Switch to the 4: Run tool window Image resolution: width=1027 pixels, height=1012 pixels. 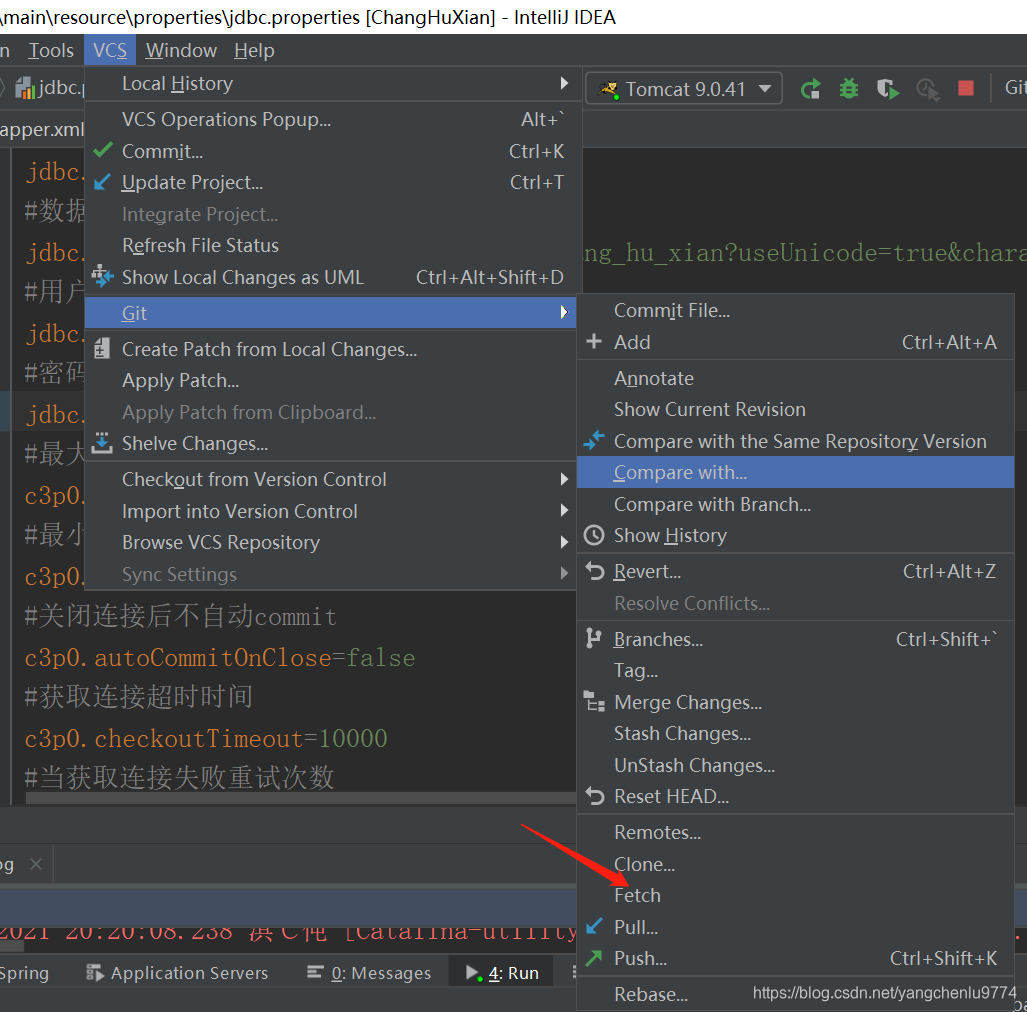(x=502, y=973)
